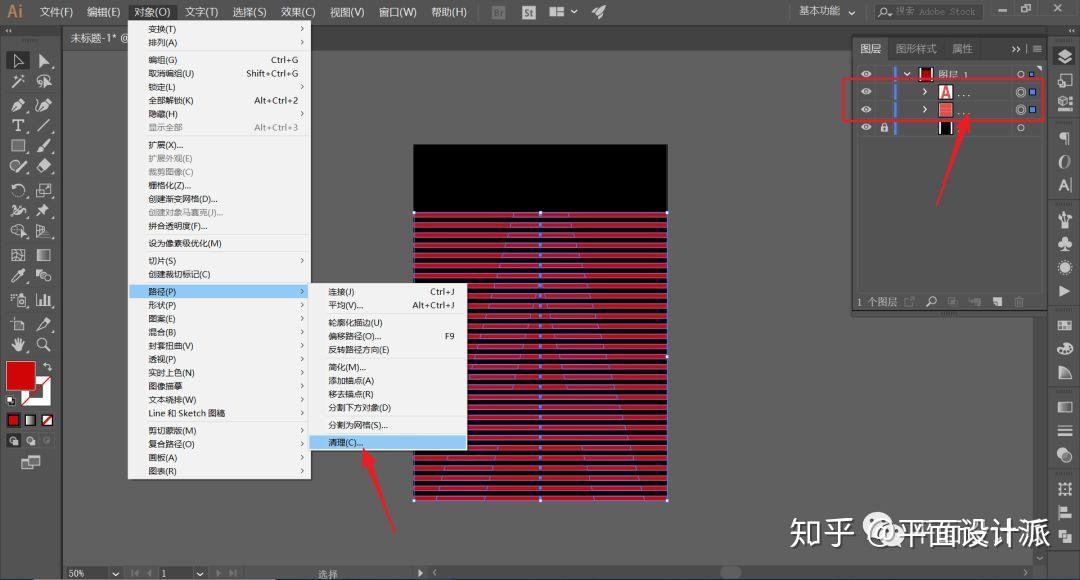Hide the locked black sublayer

[866, 127]
